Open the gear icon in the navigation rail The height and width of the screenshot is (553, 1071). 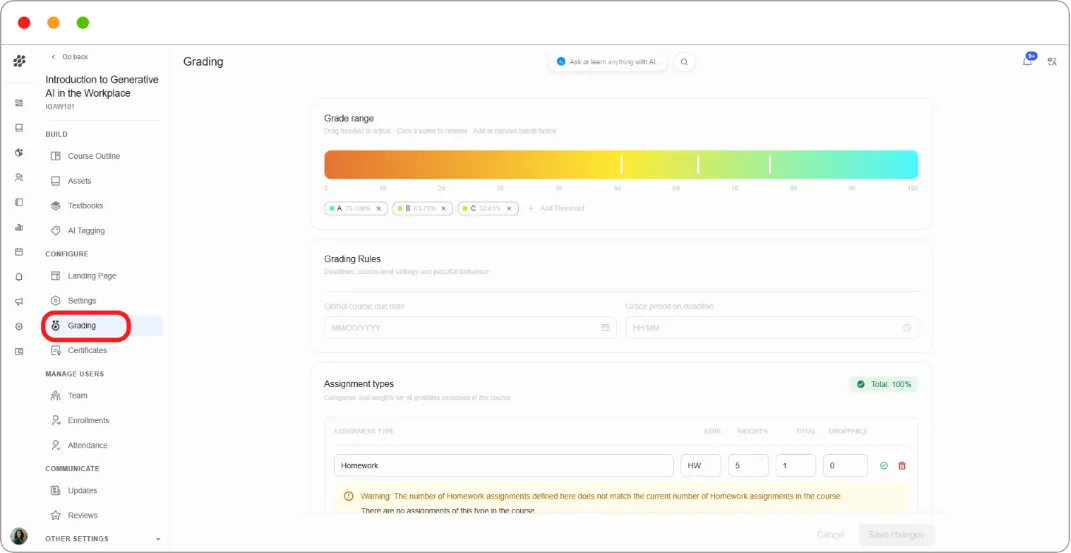[x=19, y=326]
